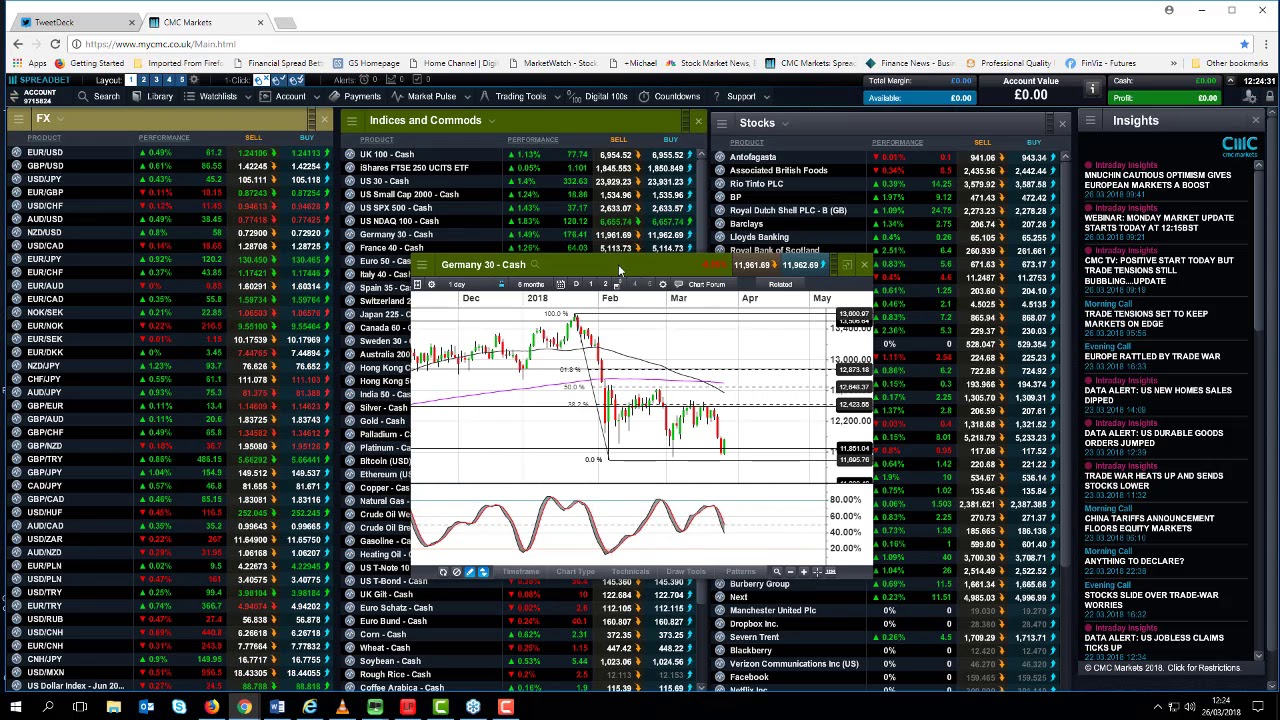The width and height of the screenshot is (1280, 720).
Task: Switch to layout 1
Action: (x=131, y=80)
